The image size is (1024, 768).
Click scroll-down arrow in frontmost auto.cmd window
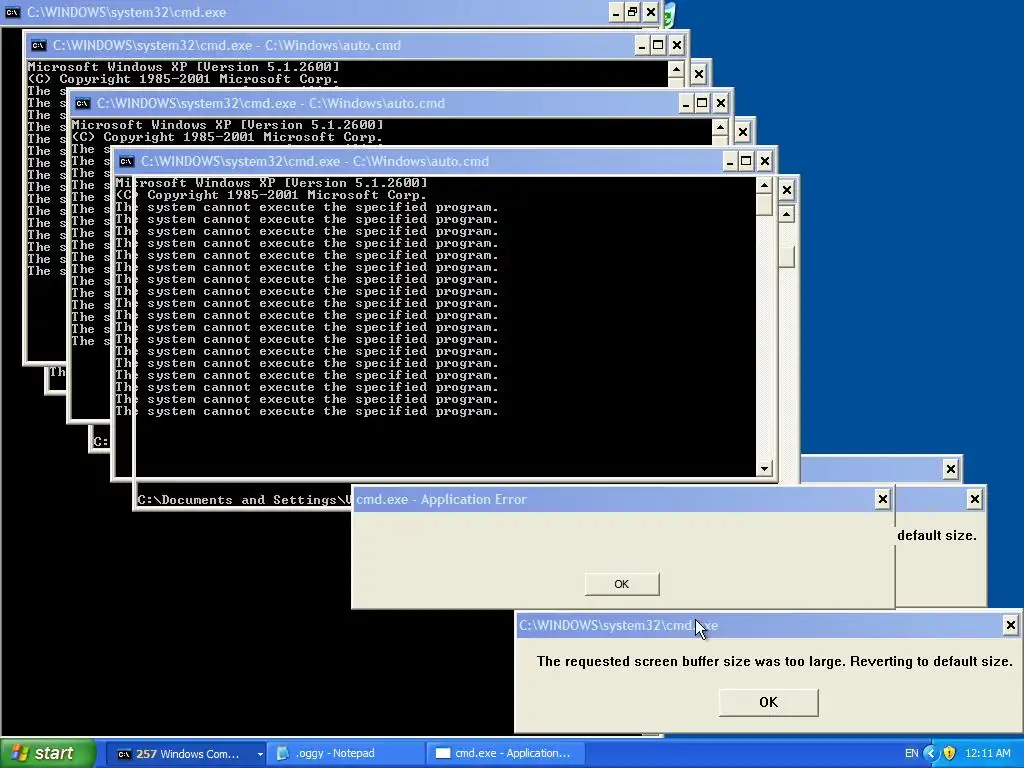(x=764, y=468)
